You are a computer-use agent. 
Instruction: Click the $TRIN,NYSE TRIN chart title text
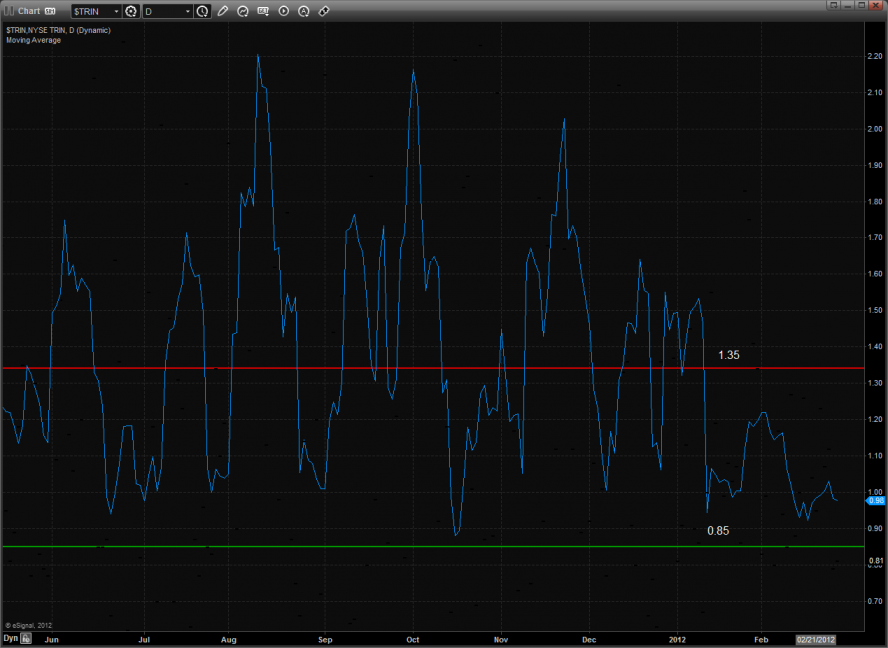click(x=57, y=30)
